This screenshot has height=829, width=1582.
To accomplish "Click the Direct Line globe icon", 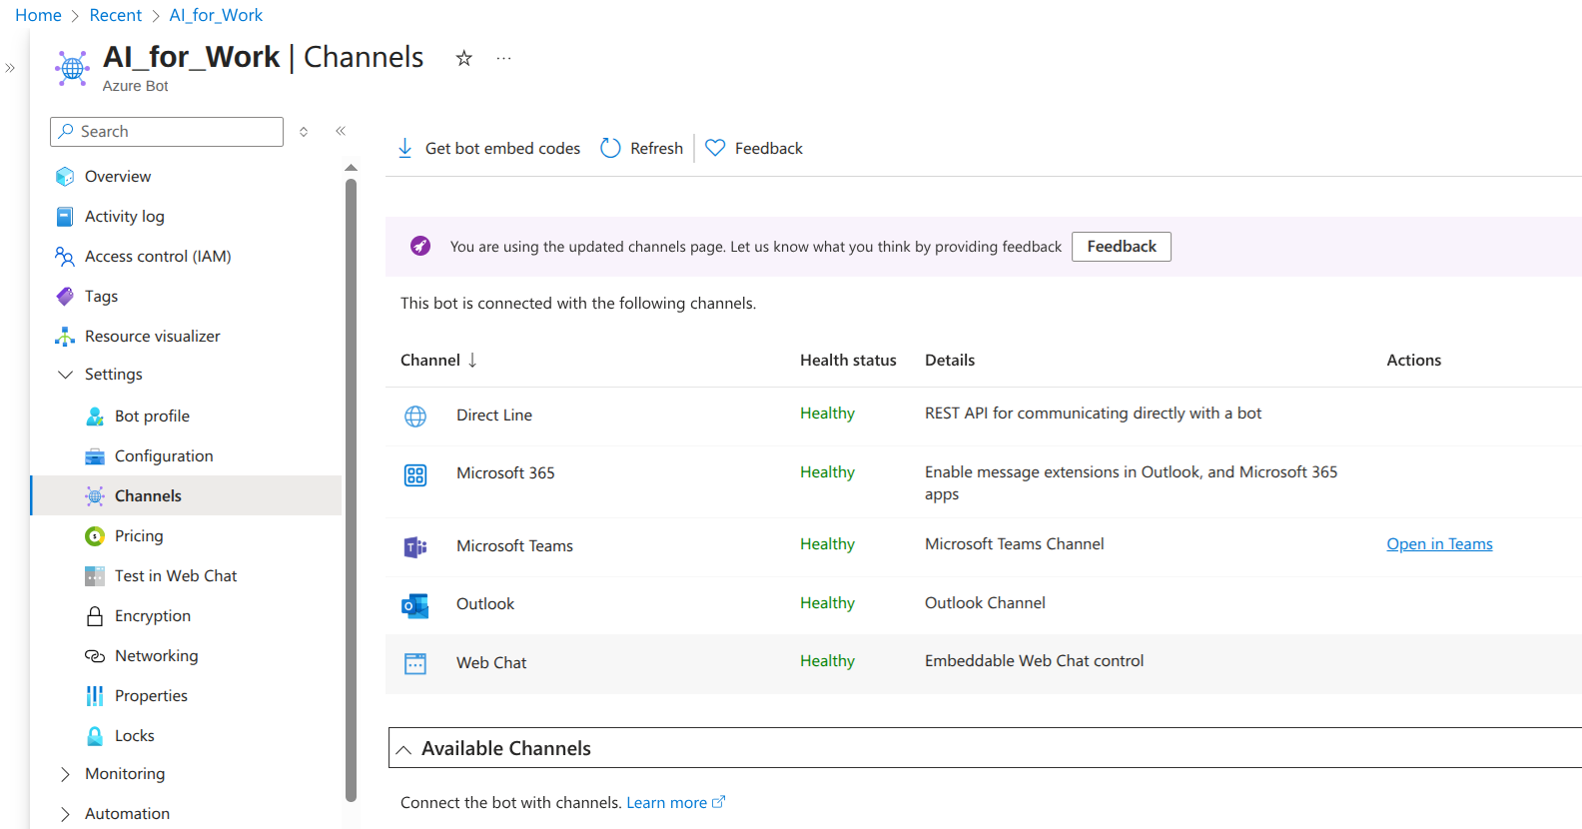I will pyautogui.click(x=415, y=416).
